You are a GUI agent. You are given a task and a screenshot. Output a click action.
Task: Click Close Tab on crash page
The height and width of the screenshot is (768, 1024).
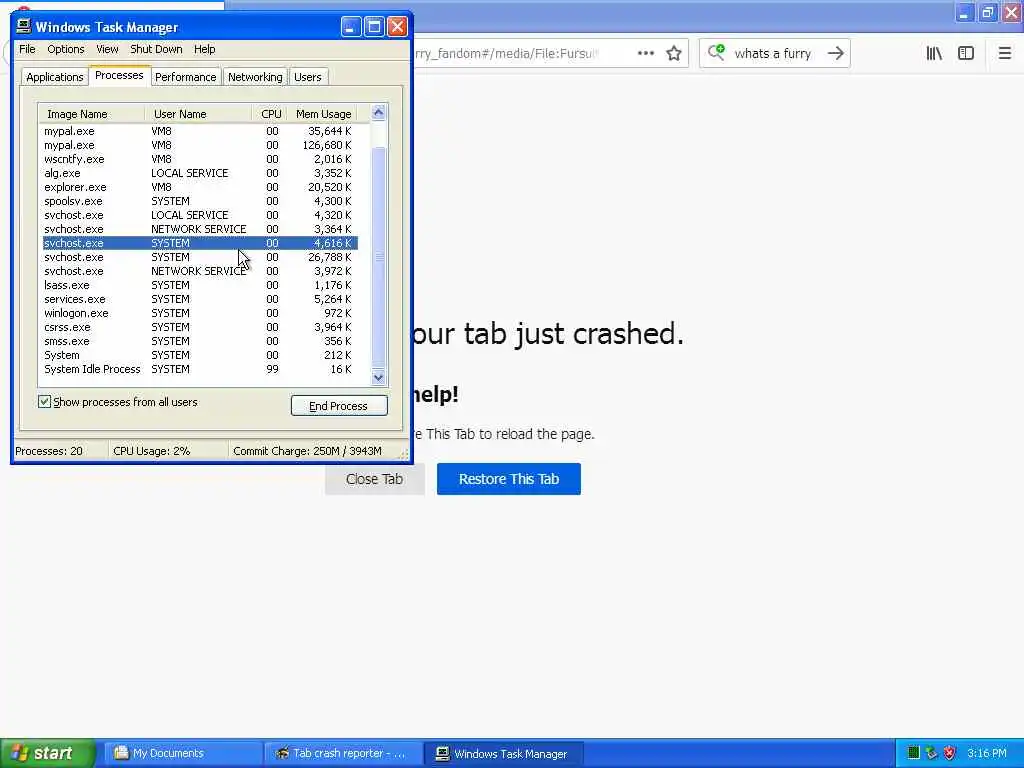tap(375, 479)
